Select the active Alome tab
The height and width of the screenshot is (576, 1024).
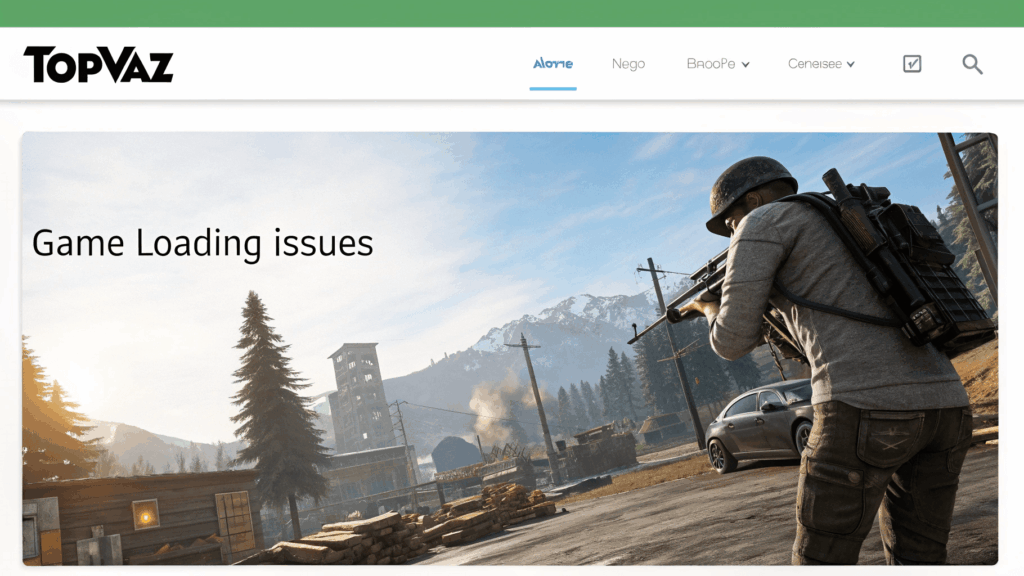pos(553,64)
